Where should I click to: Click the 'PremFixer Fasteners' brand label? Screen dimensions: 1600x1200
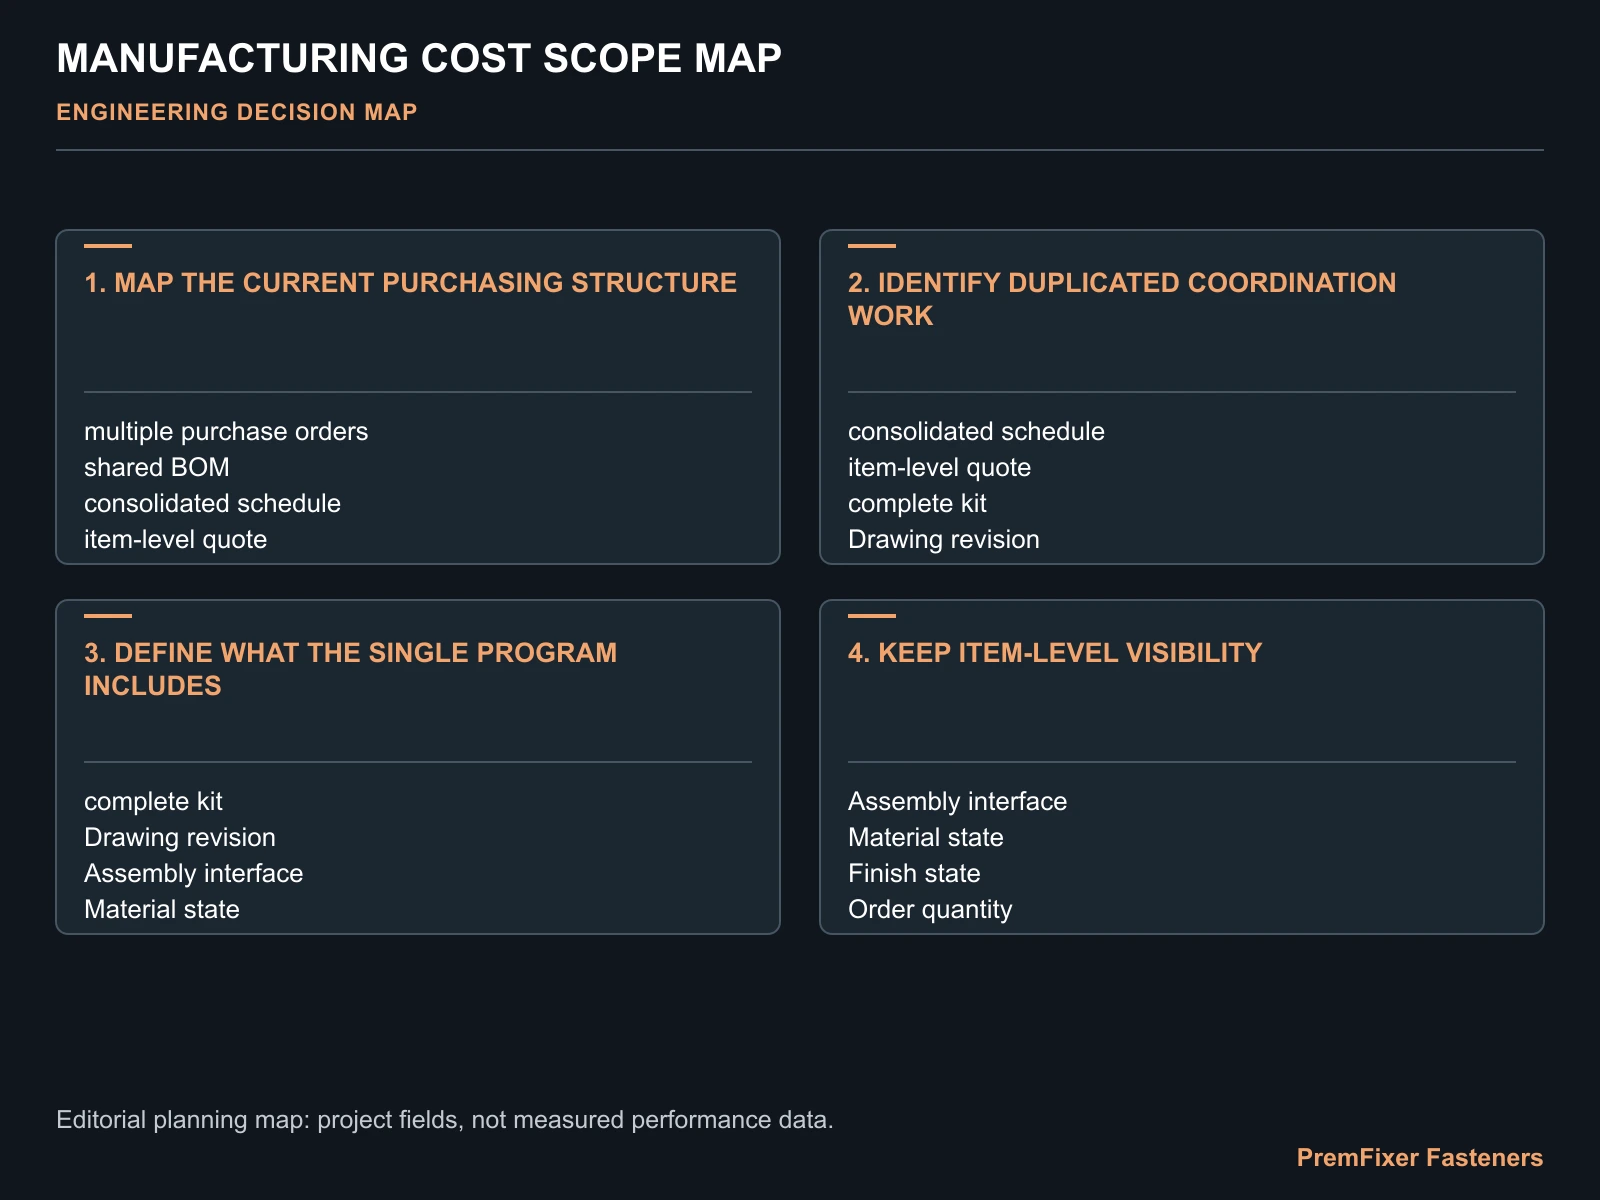click(1420, 1158)
